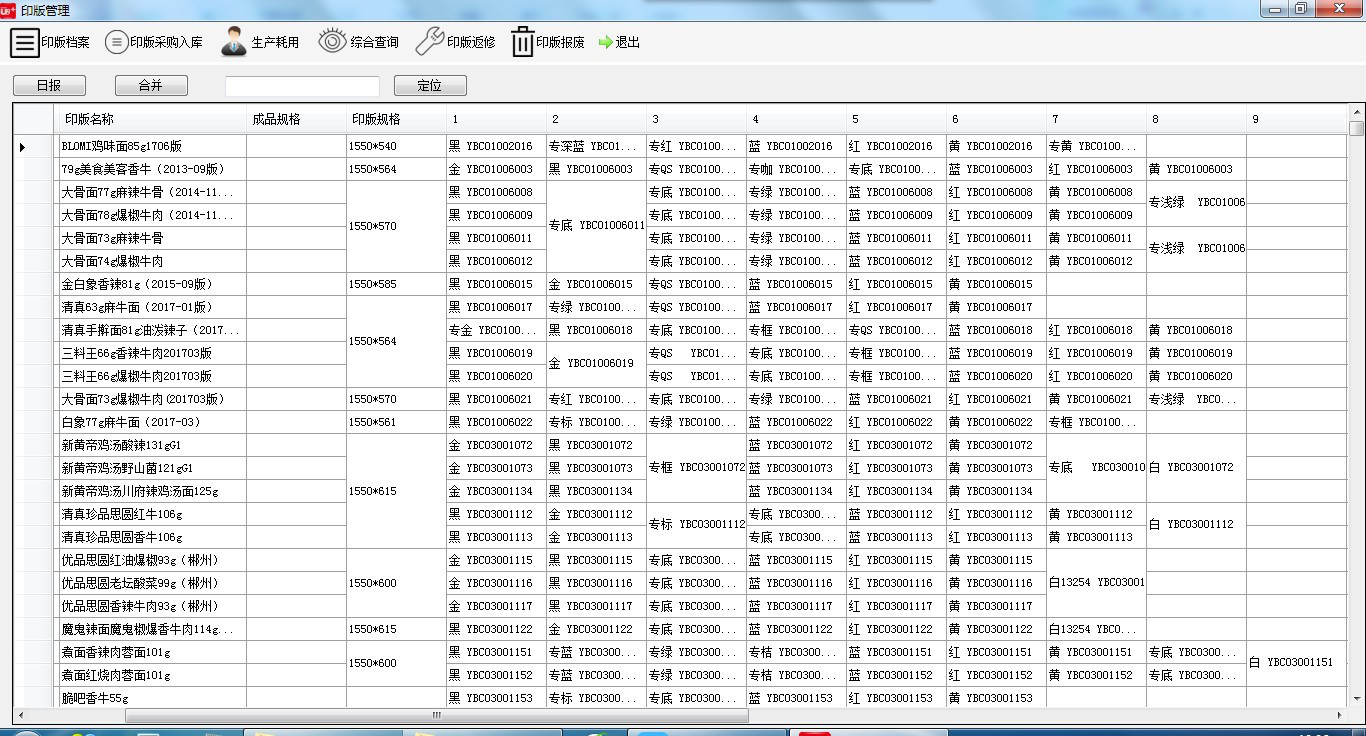Click the 印版采购入库 icon
This screenshot has height=736, width=1366.
click(x=117, y=42)
